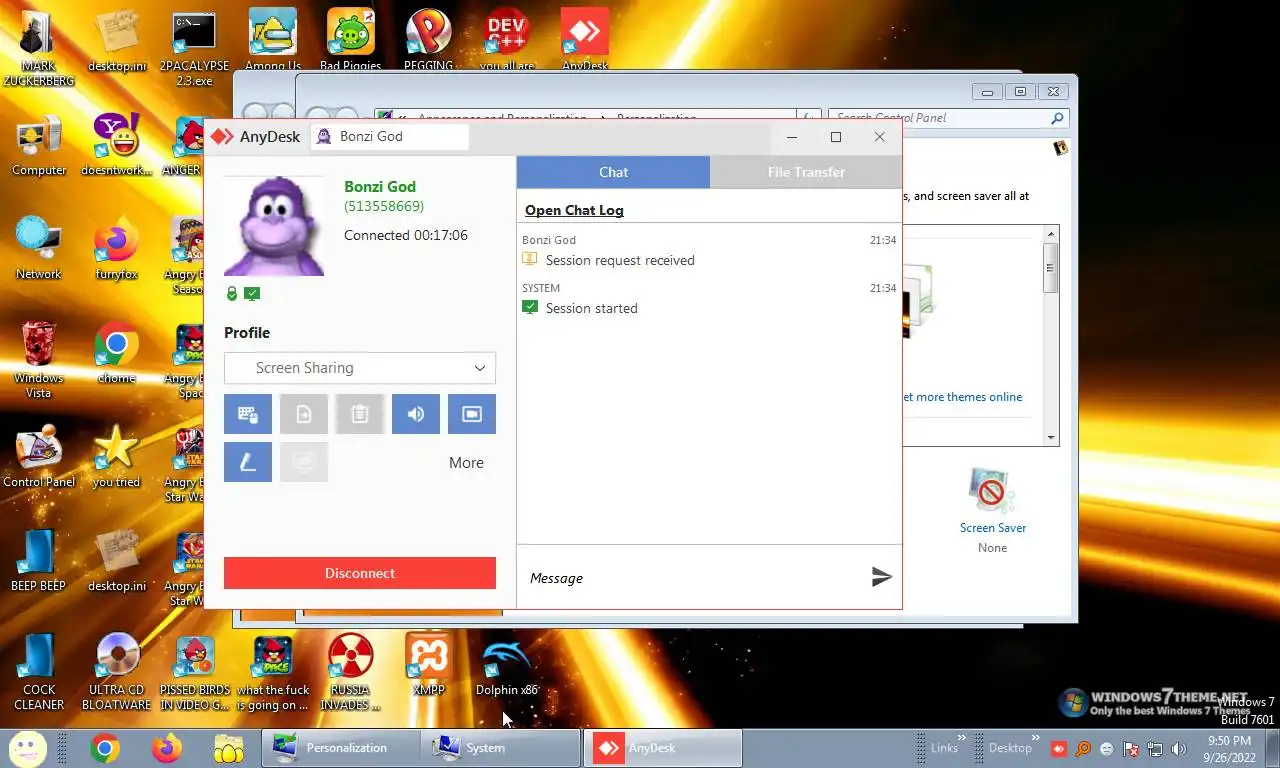This screenshot has height=768, width=1280.
Task: Expand More permissions in AnyDesk
Action: pyautogui.click(x=466, y=463)
